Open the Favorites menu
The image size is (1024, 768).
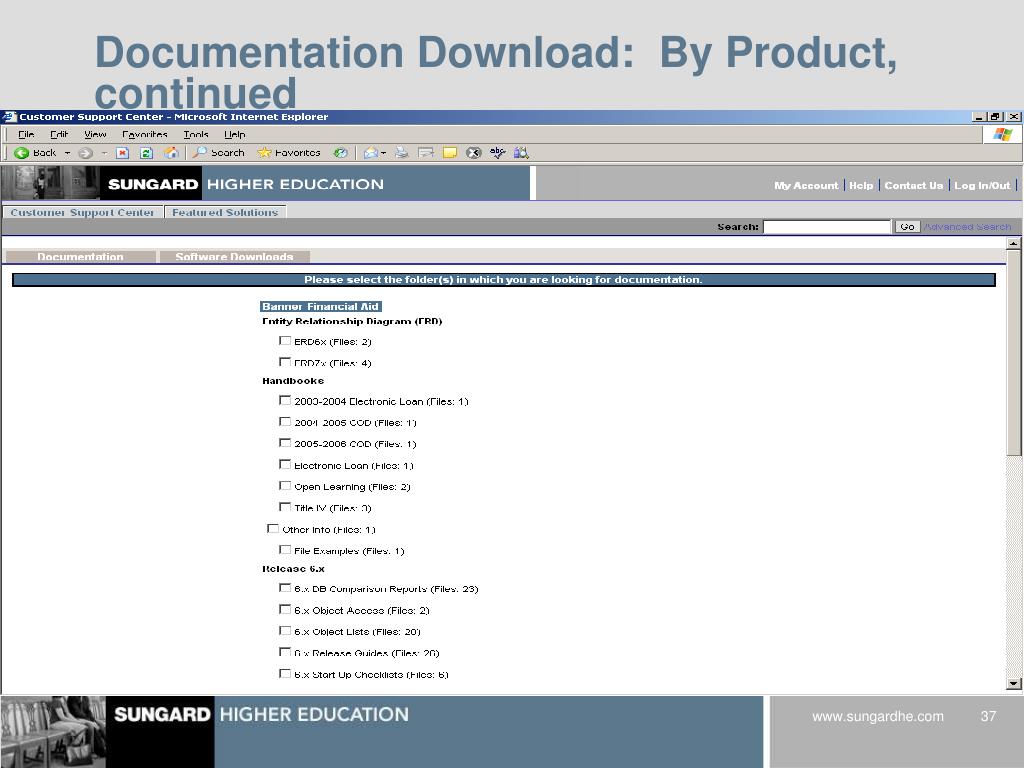(145, 135)
